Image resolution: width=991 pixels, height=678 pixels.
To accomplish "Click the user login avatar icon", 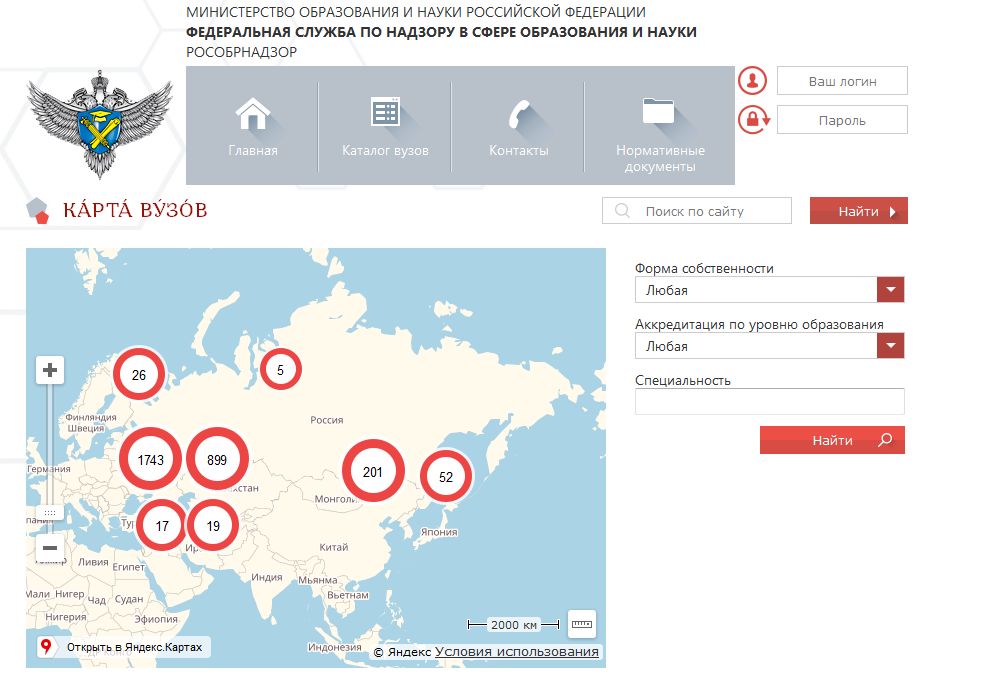I will click(752, 80).
